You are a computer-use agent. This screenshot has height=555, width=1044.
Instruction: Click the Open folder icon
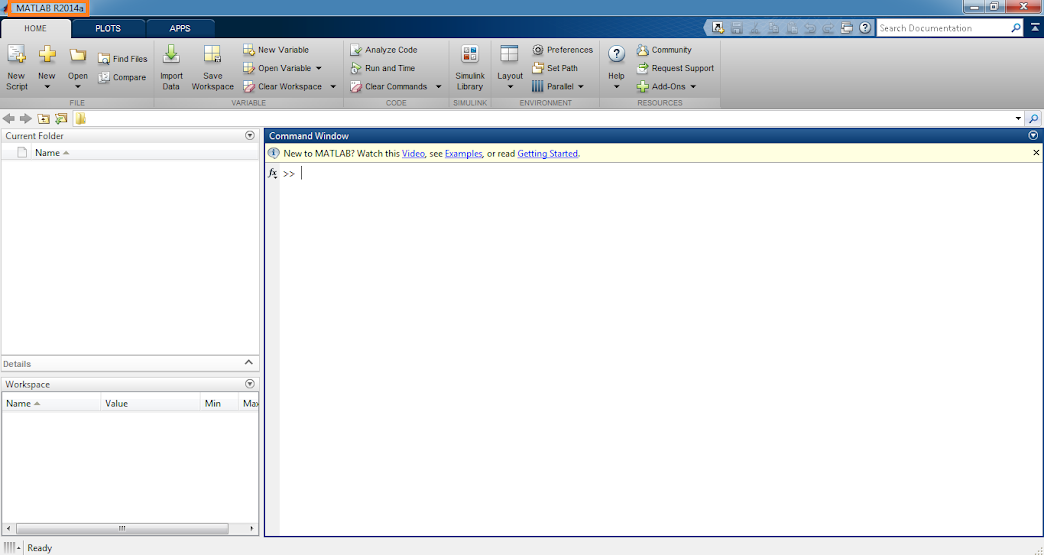click(x=78, y=55)
